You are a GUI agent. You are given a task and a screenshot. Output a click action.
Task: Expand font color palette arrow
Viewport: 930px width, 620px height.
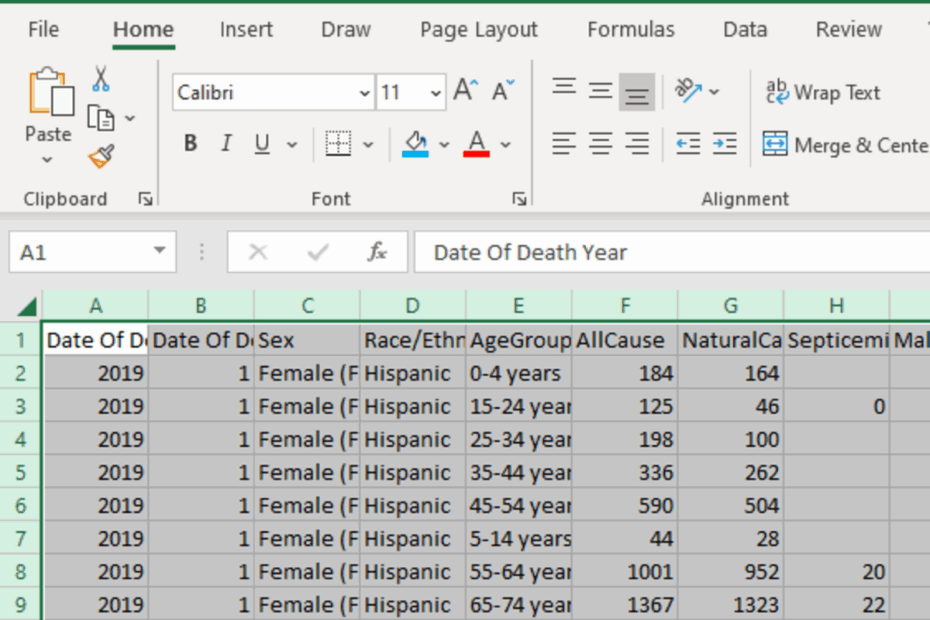click(x=505, y=144)
